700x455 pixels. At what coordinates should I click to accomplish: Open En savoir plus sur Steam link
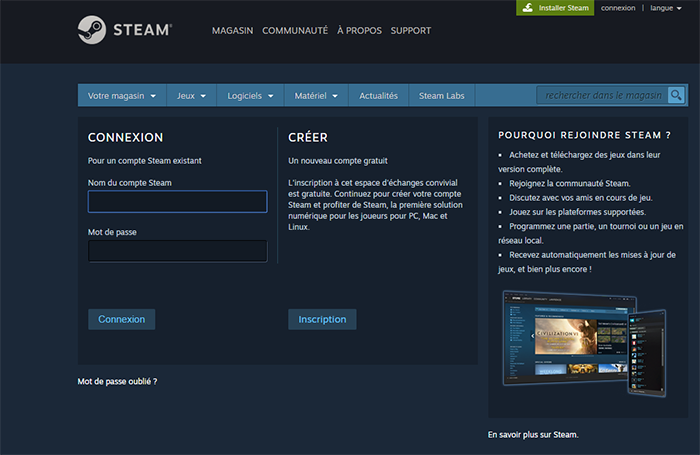coord(533,434)
